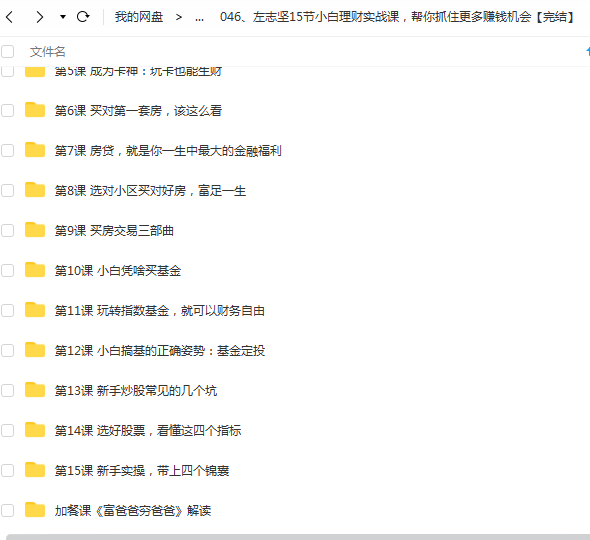Open folder icon of 第9课 买房交易三部曲
Screen dimensions: 590x540
coord(35,230)
